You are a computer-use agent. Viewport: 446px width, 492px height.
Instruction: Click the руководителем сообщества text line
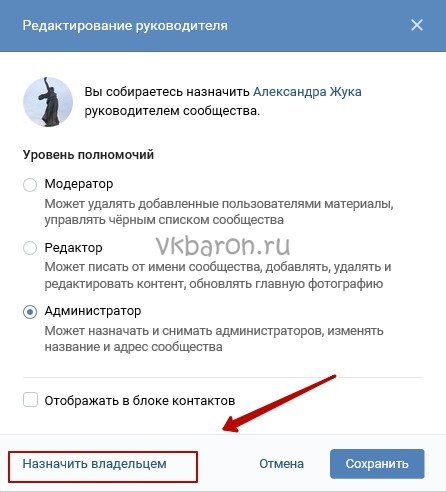click(x=172, y=111)
